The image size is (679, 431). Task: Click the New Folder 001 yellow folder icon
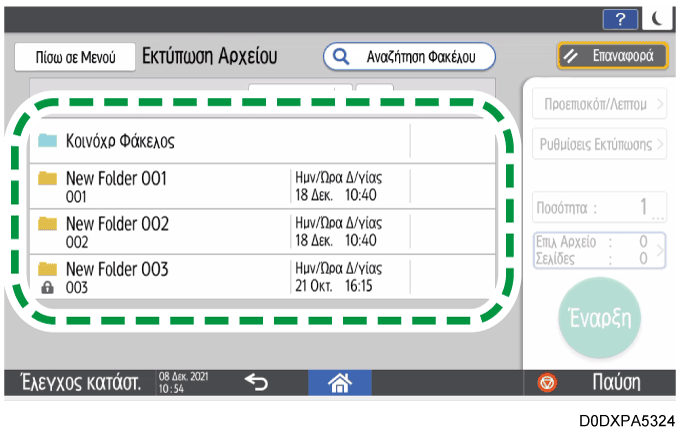point(47,179)
